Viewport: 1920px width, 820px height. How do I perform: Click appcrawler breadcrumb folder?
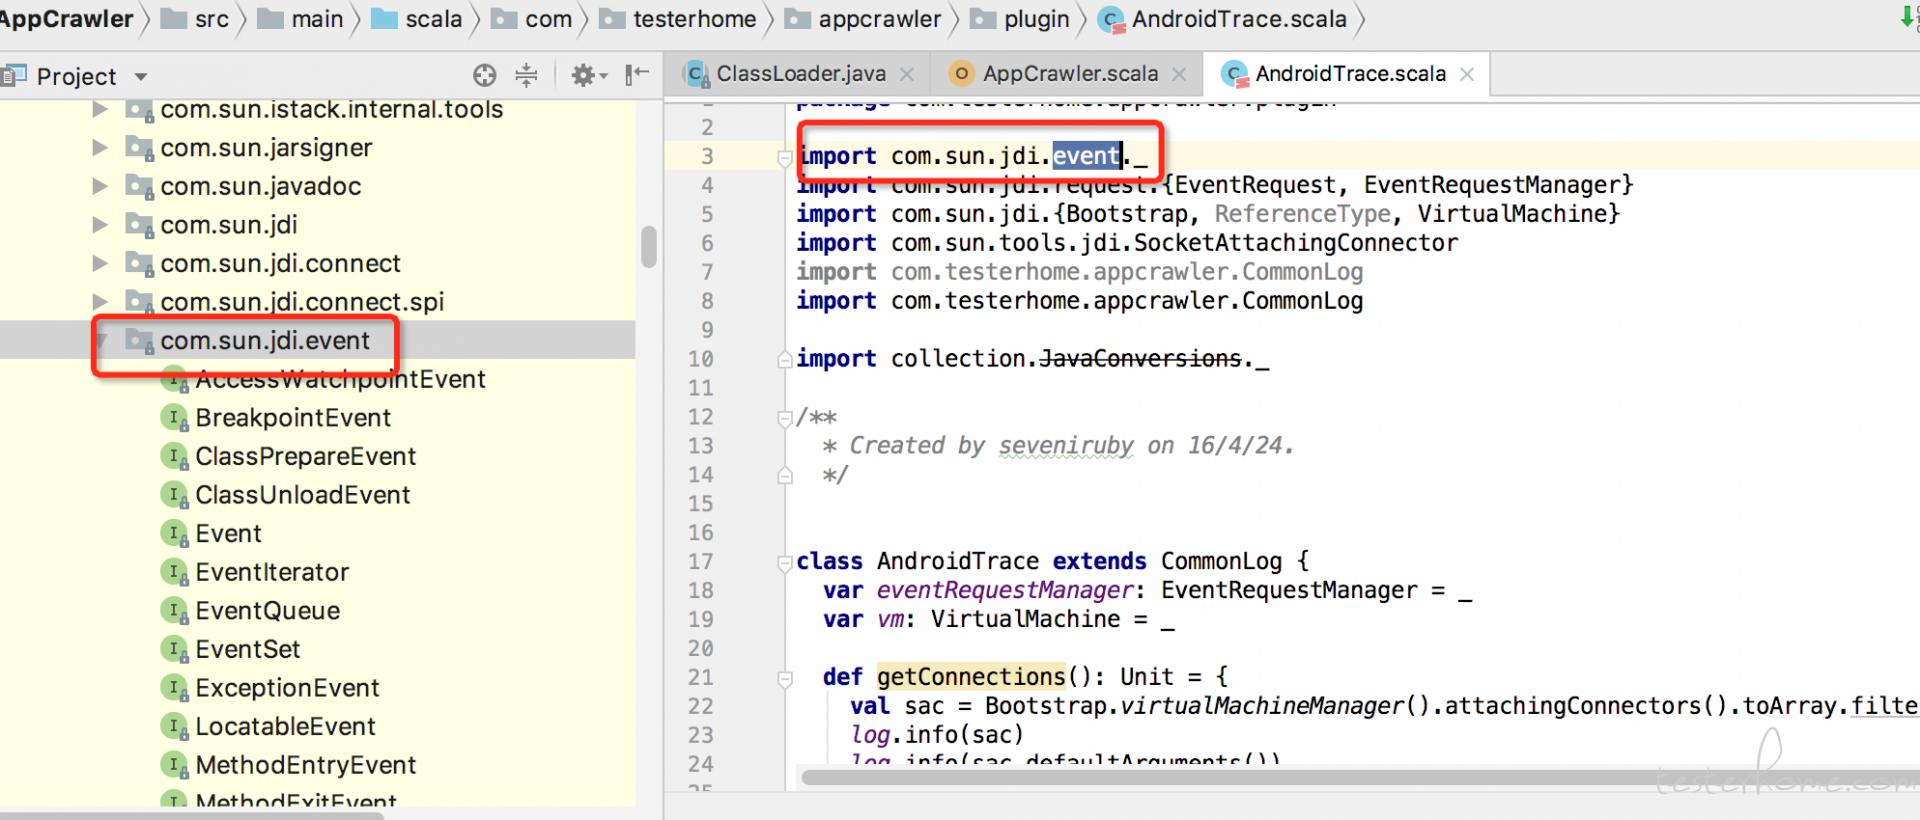pos(863,19)
